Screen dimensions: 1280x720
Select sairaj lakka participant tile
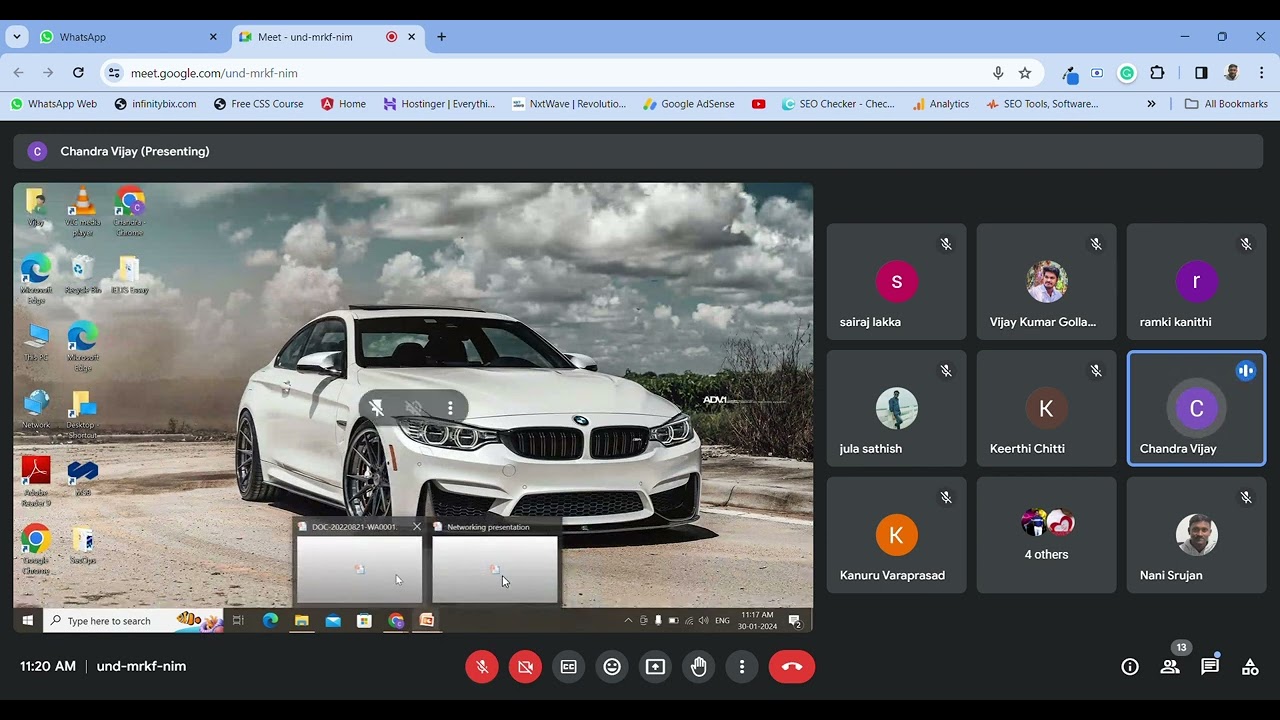pos(897,282)
